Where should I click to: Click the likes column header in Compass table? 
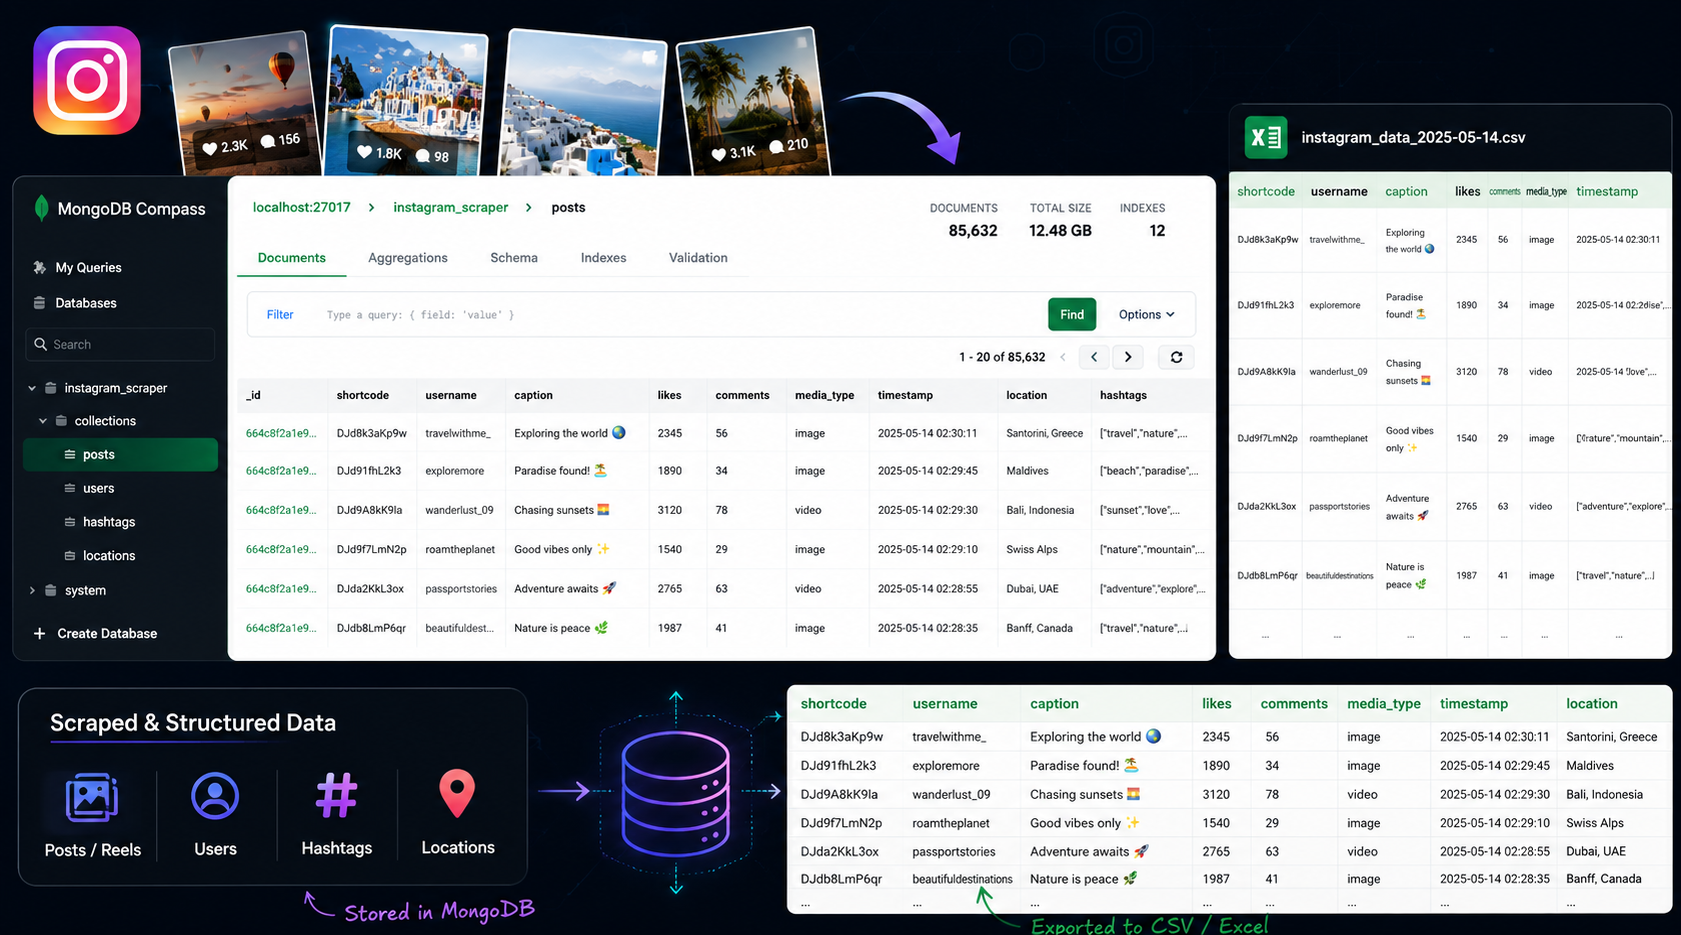pos(669,395)
